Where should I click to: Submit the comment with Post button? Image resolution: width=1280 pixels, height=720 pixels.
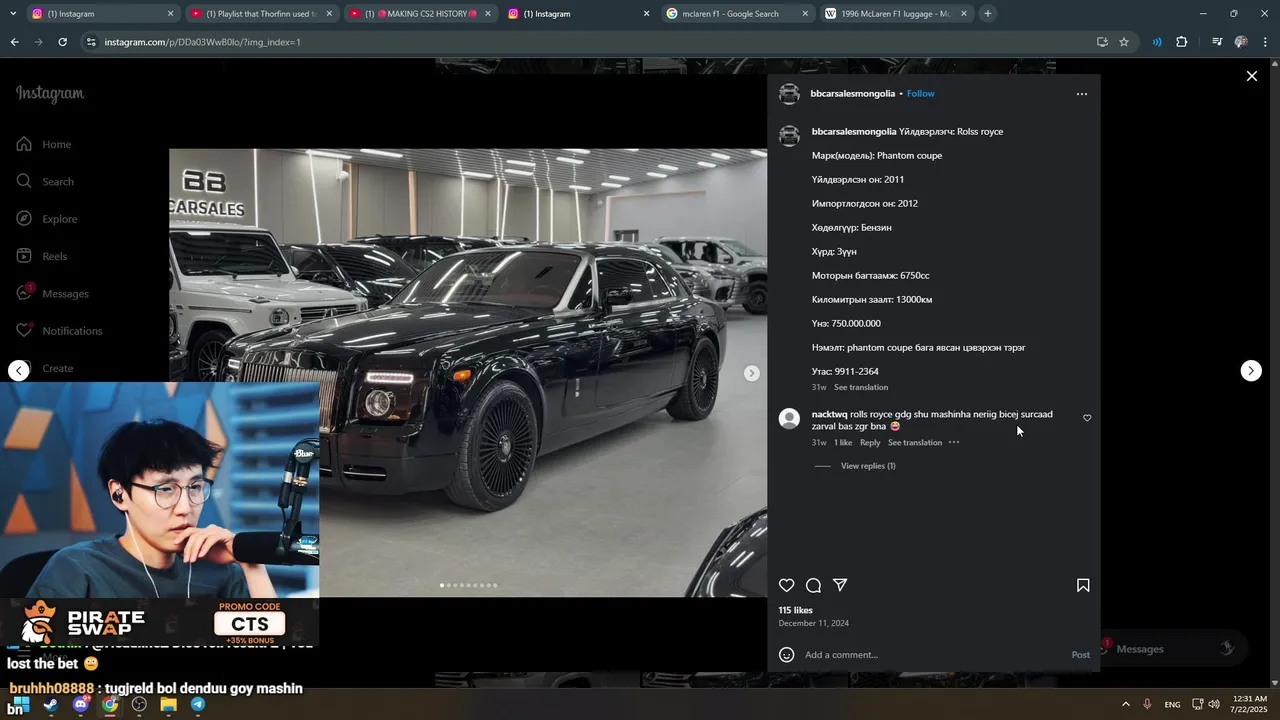1081,655
